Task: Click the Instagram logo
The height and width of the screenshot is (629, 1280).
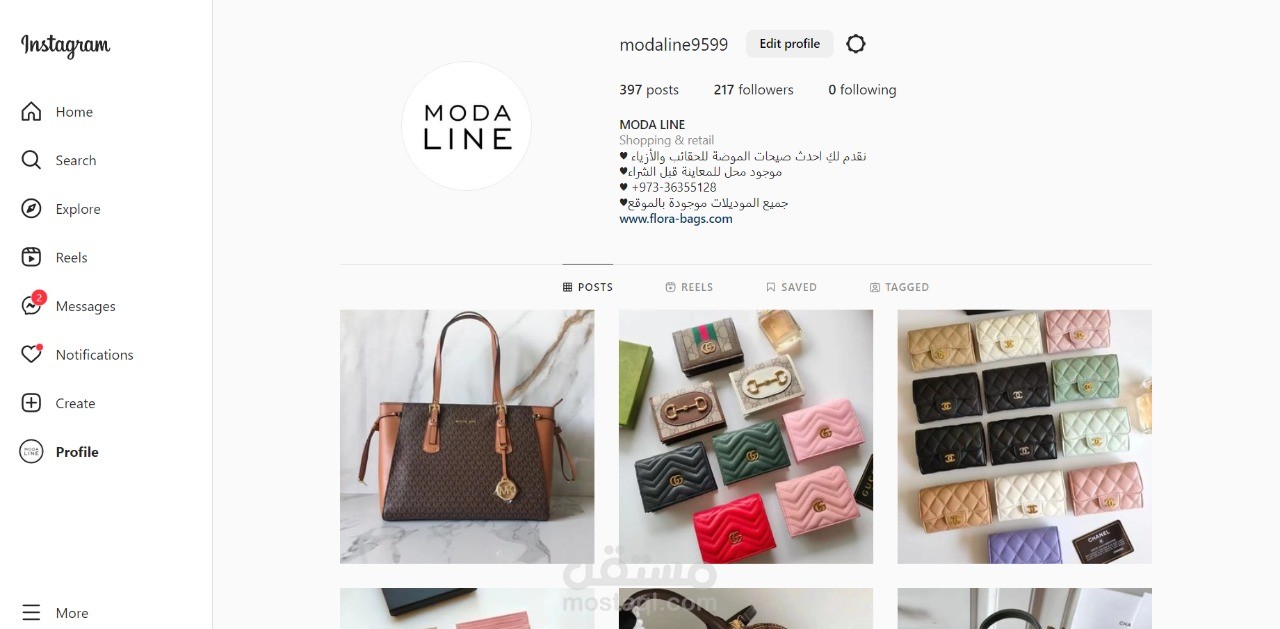Action: pyautogui.click(x=66, y=46)
